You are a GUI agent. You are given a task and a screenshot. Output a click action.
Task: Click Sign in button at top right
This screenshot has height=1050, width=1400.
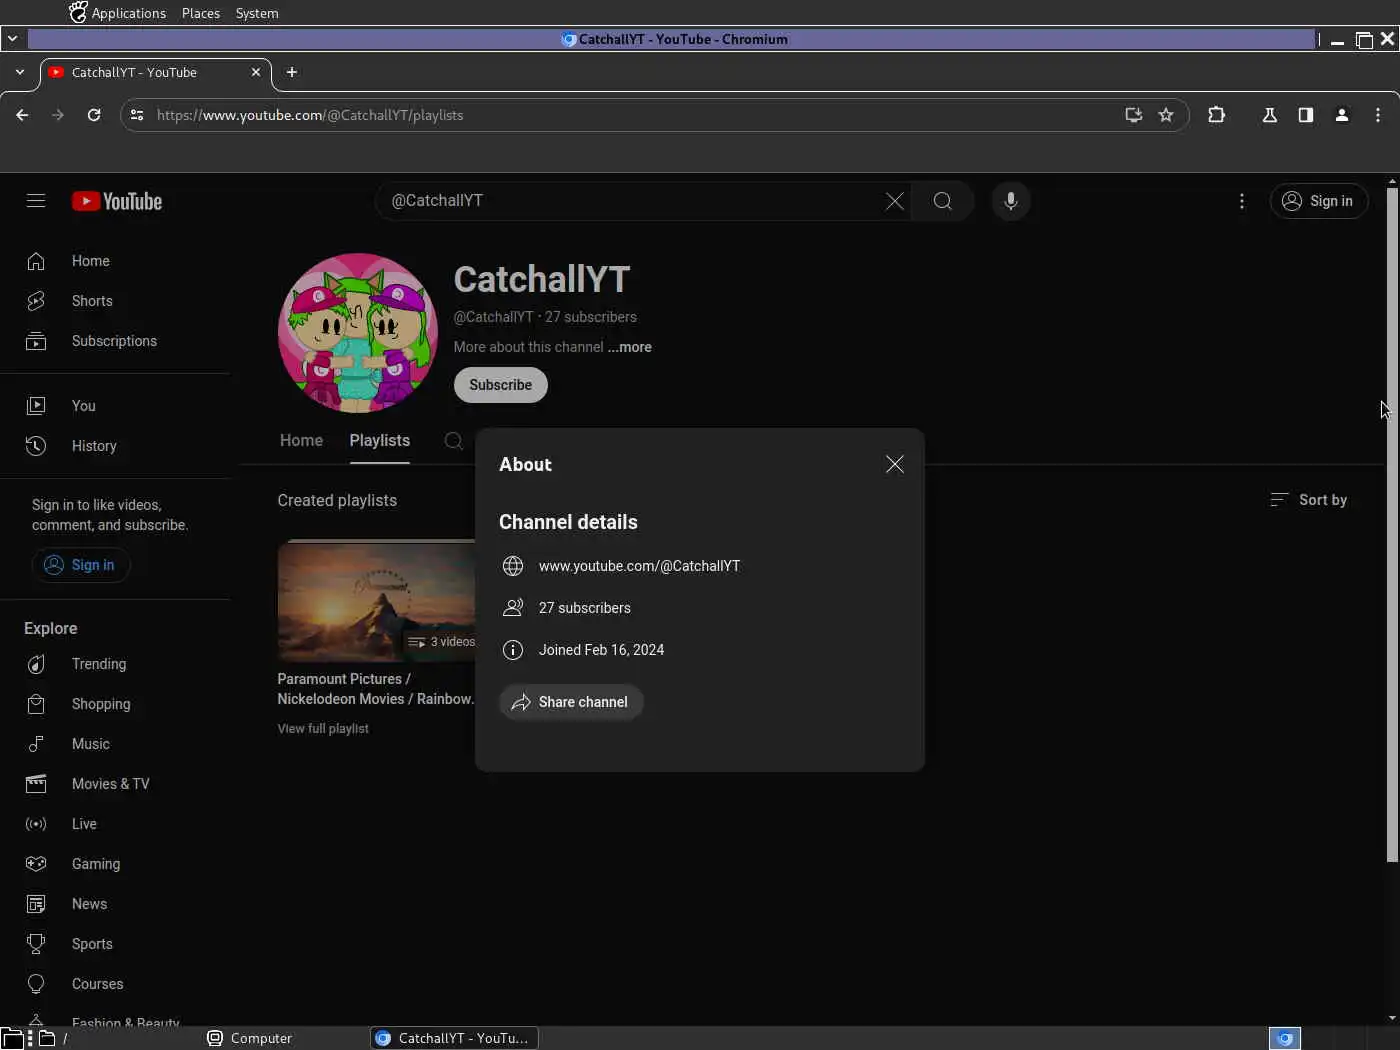pos(1318,201)
